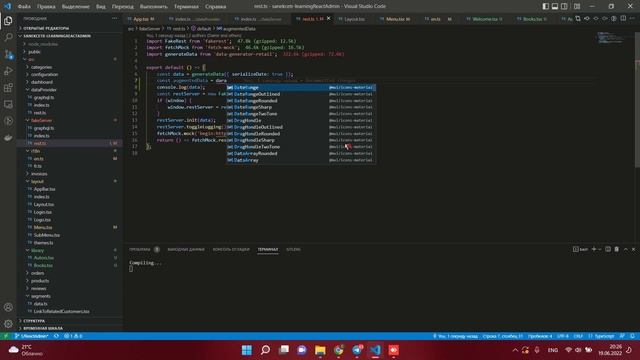Image resolution: width=640 pixels, height=360 pixels.
Task: Open Remote Explorer in activity bar
Action: [8, 104]
